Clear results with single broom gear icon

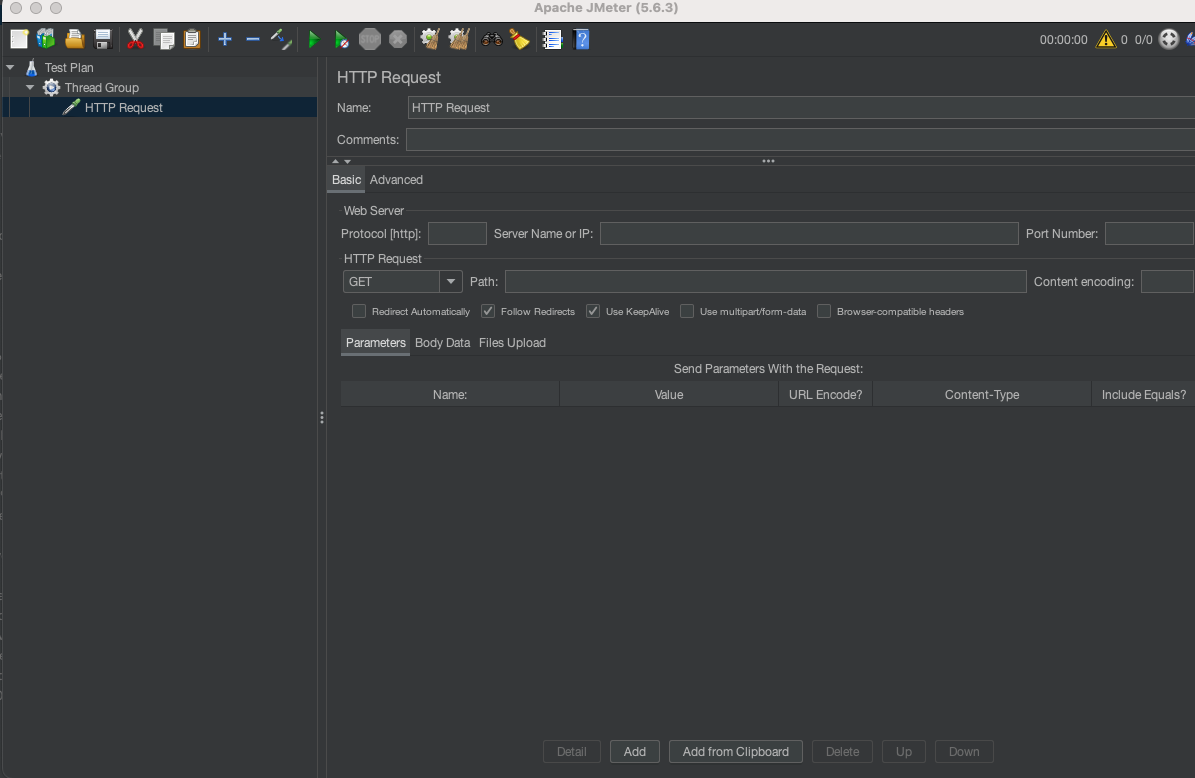pyautogui.click(x=430, y=39)
